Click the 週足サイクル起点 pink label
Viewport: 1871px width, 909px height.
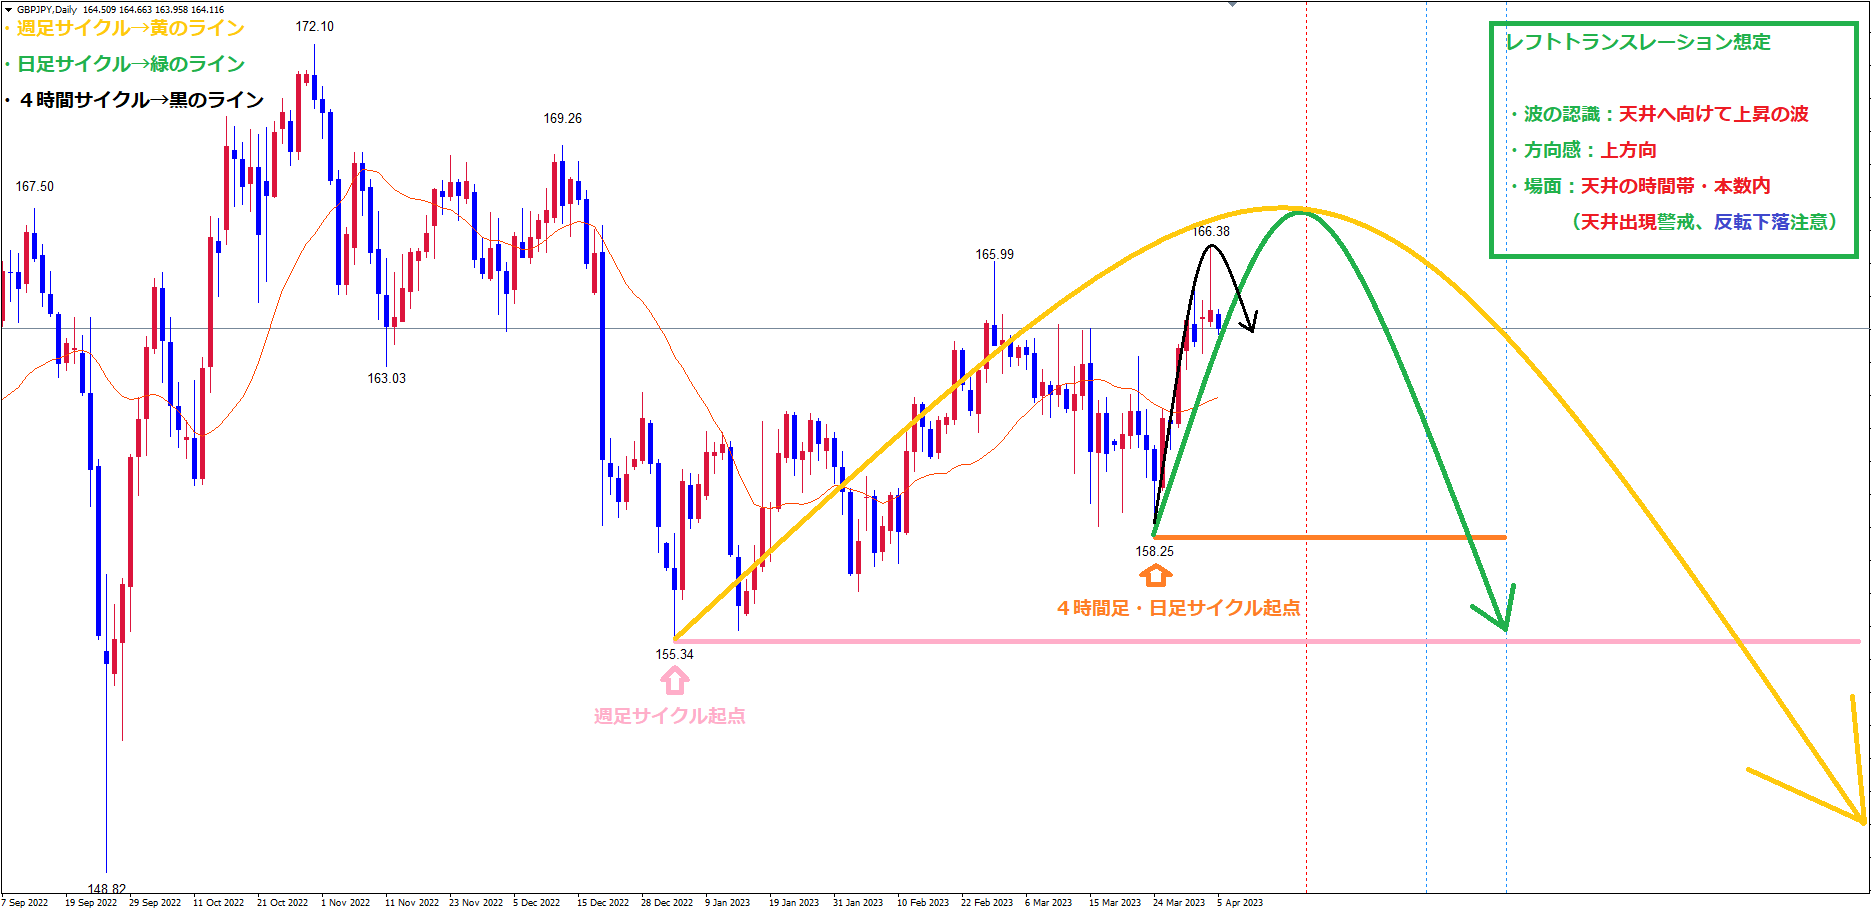click(x=669, y=716)
